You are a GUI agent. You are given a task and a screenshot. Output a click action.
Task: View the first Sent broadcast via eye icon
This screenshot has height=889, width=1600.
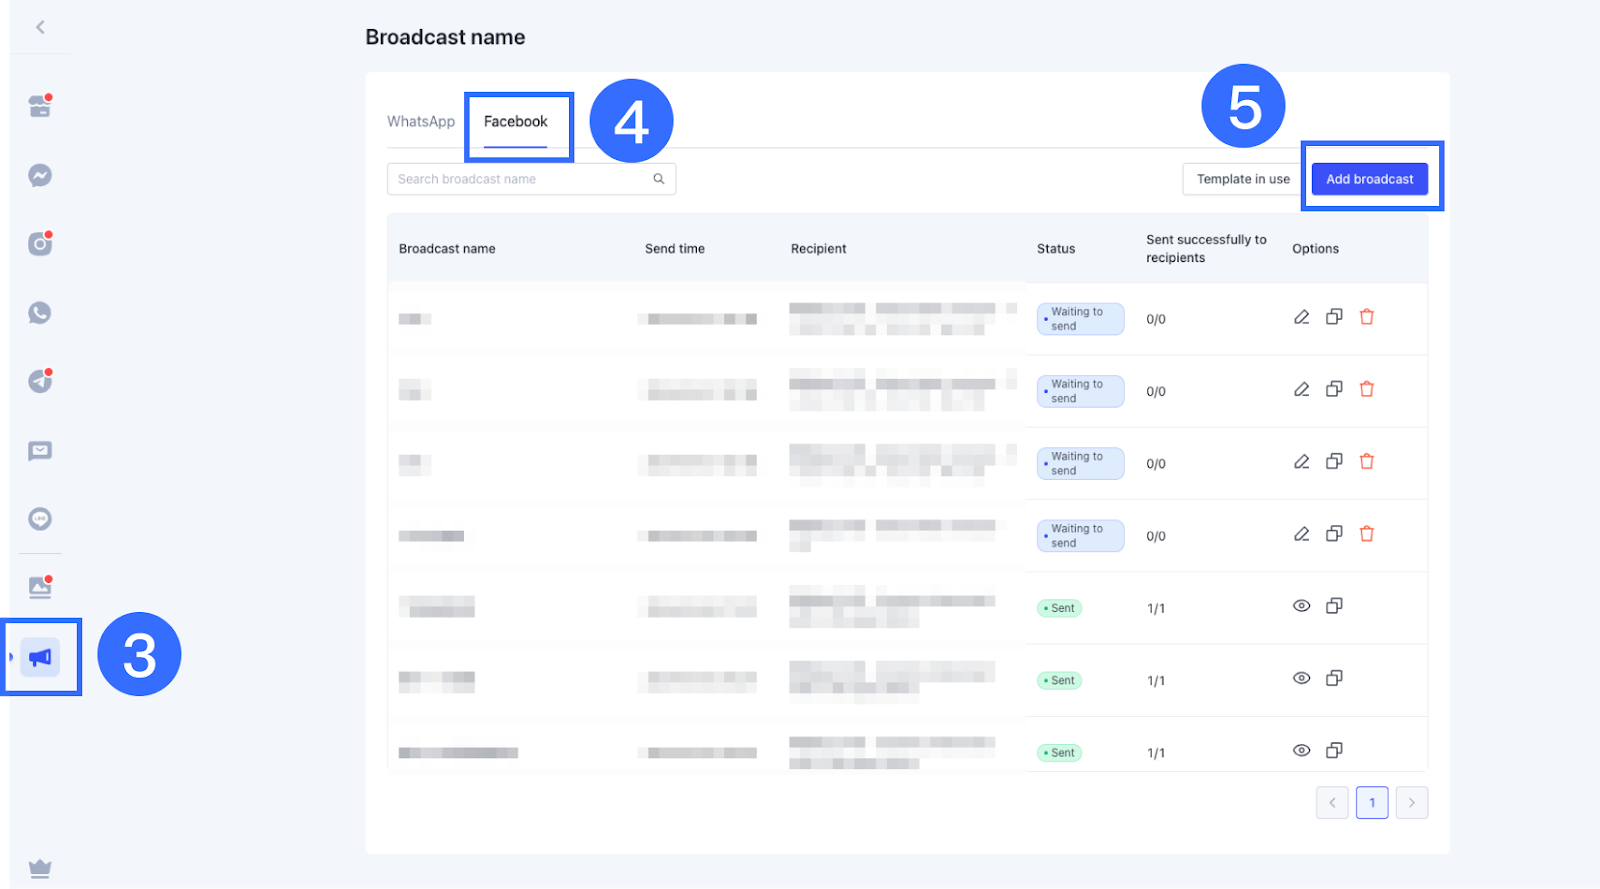1301,606
